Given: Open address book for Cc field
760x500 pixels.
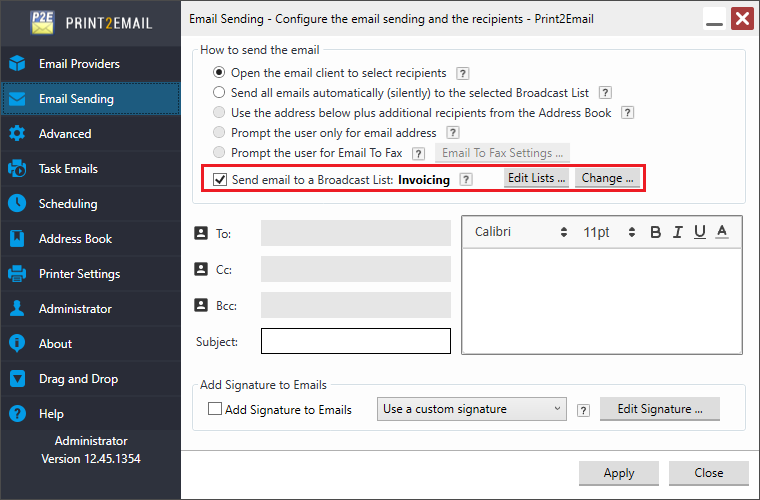Looking at the screenshot, I should [201, 269].
